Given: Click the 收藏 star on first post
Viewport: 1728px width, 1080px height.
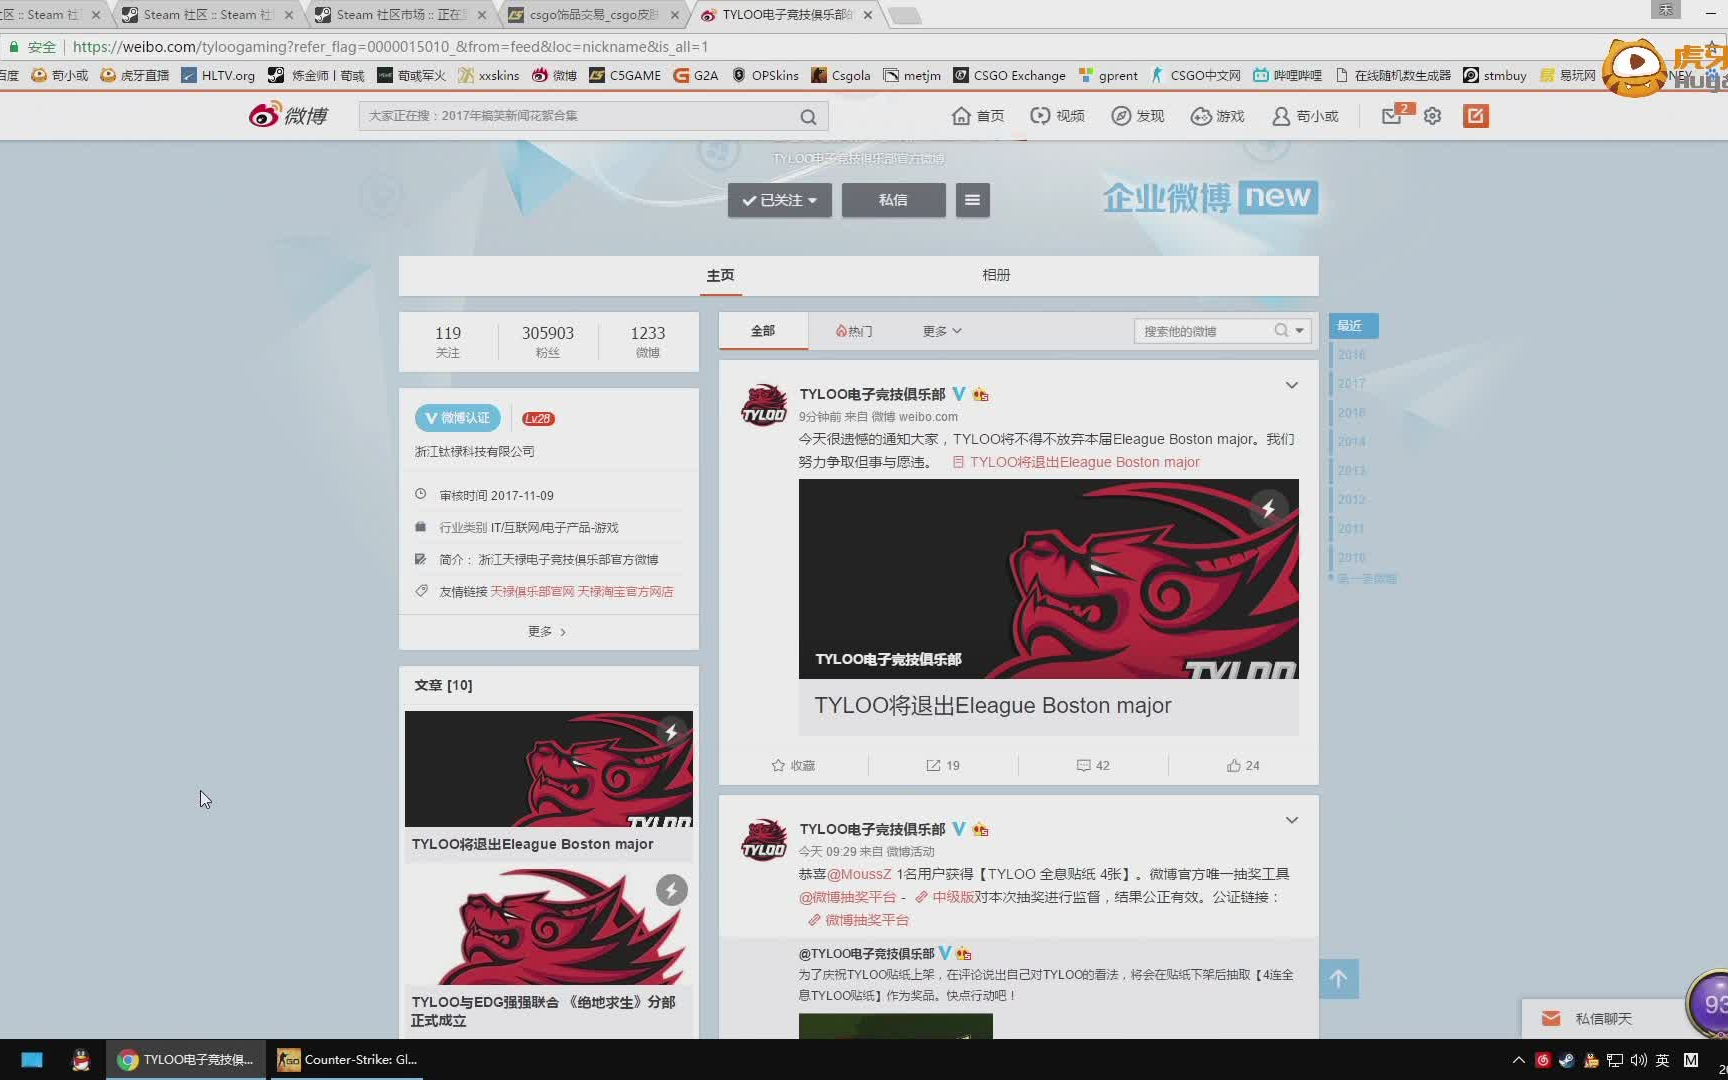Looking at the screenshot, I should [x=793, y=765].
